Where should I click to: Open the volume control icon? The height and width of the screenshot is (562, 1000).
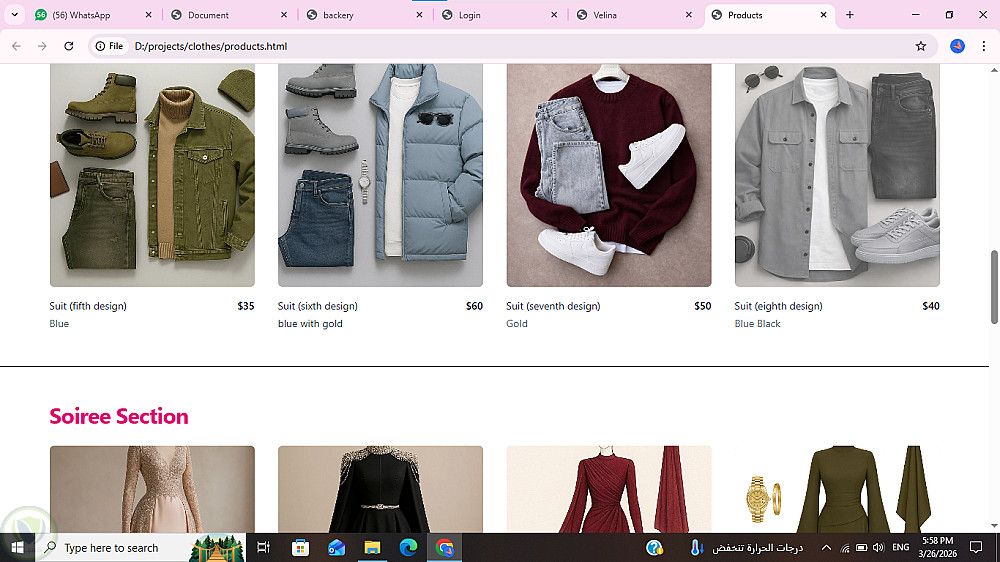point(879,547)
